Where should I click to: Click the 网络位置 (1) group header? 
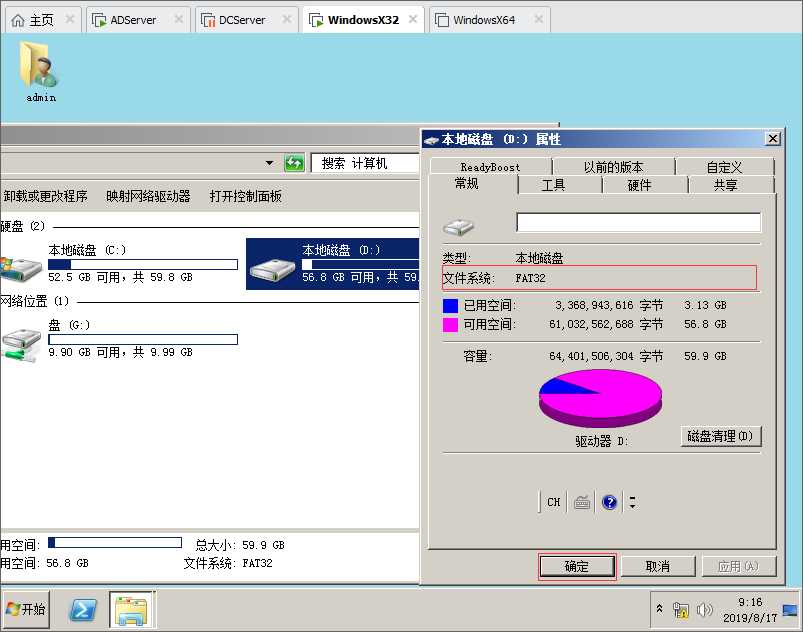click(x=34, y=301)
